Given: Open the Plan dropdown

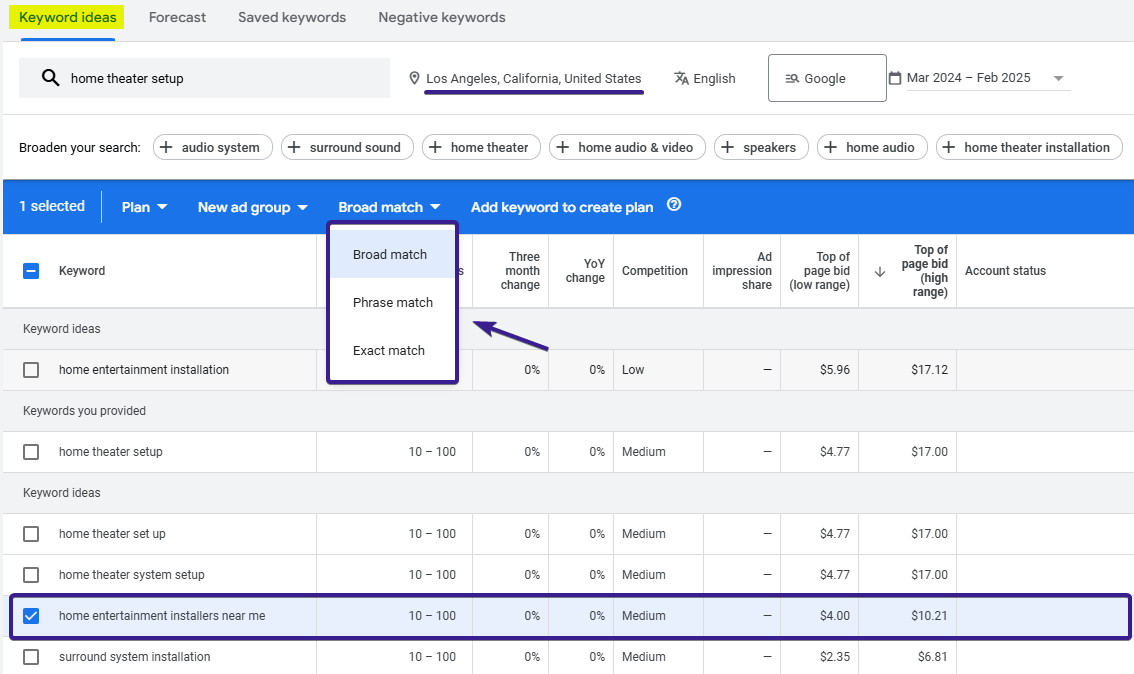Looking at the screenshot, I should point(143,207).
